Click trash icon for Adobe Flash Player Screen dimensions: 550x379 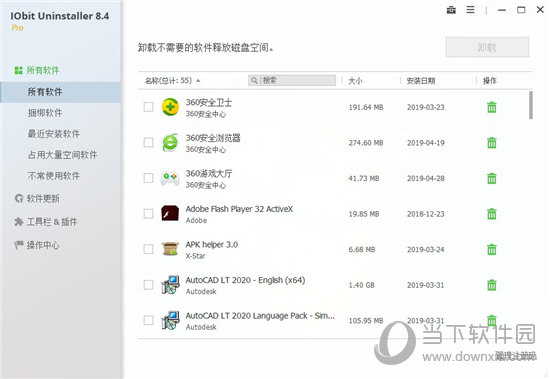coord(492,214)
